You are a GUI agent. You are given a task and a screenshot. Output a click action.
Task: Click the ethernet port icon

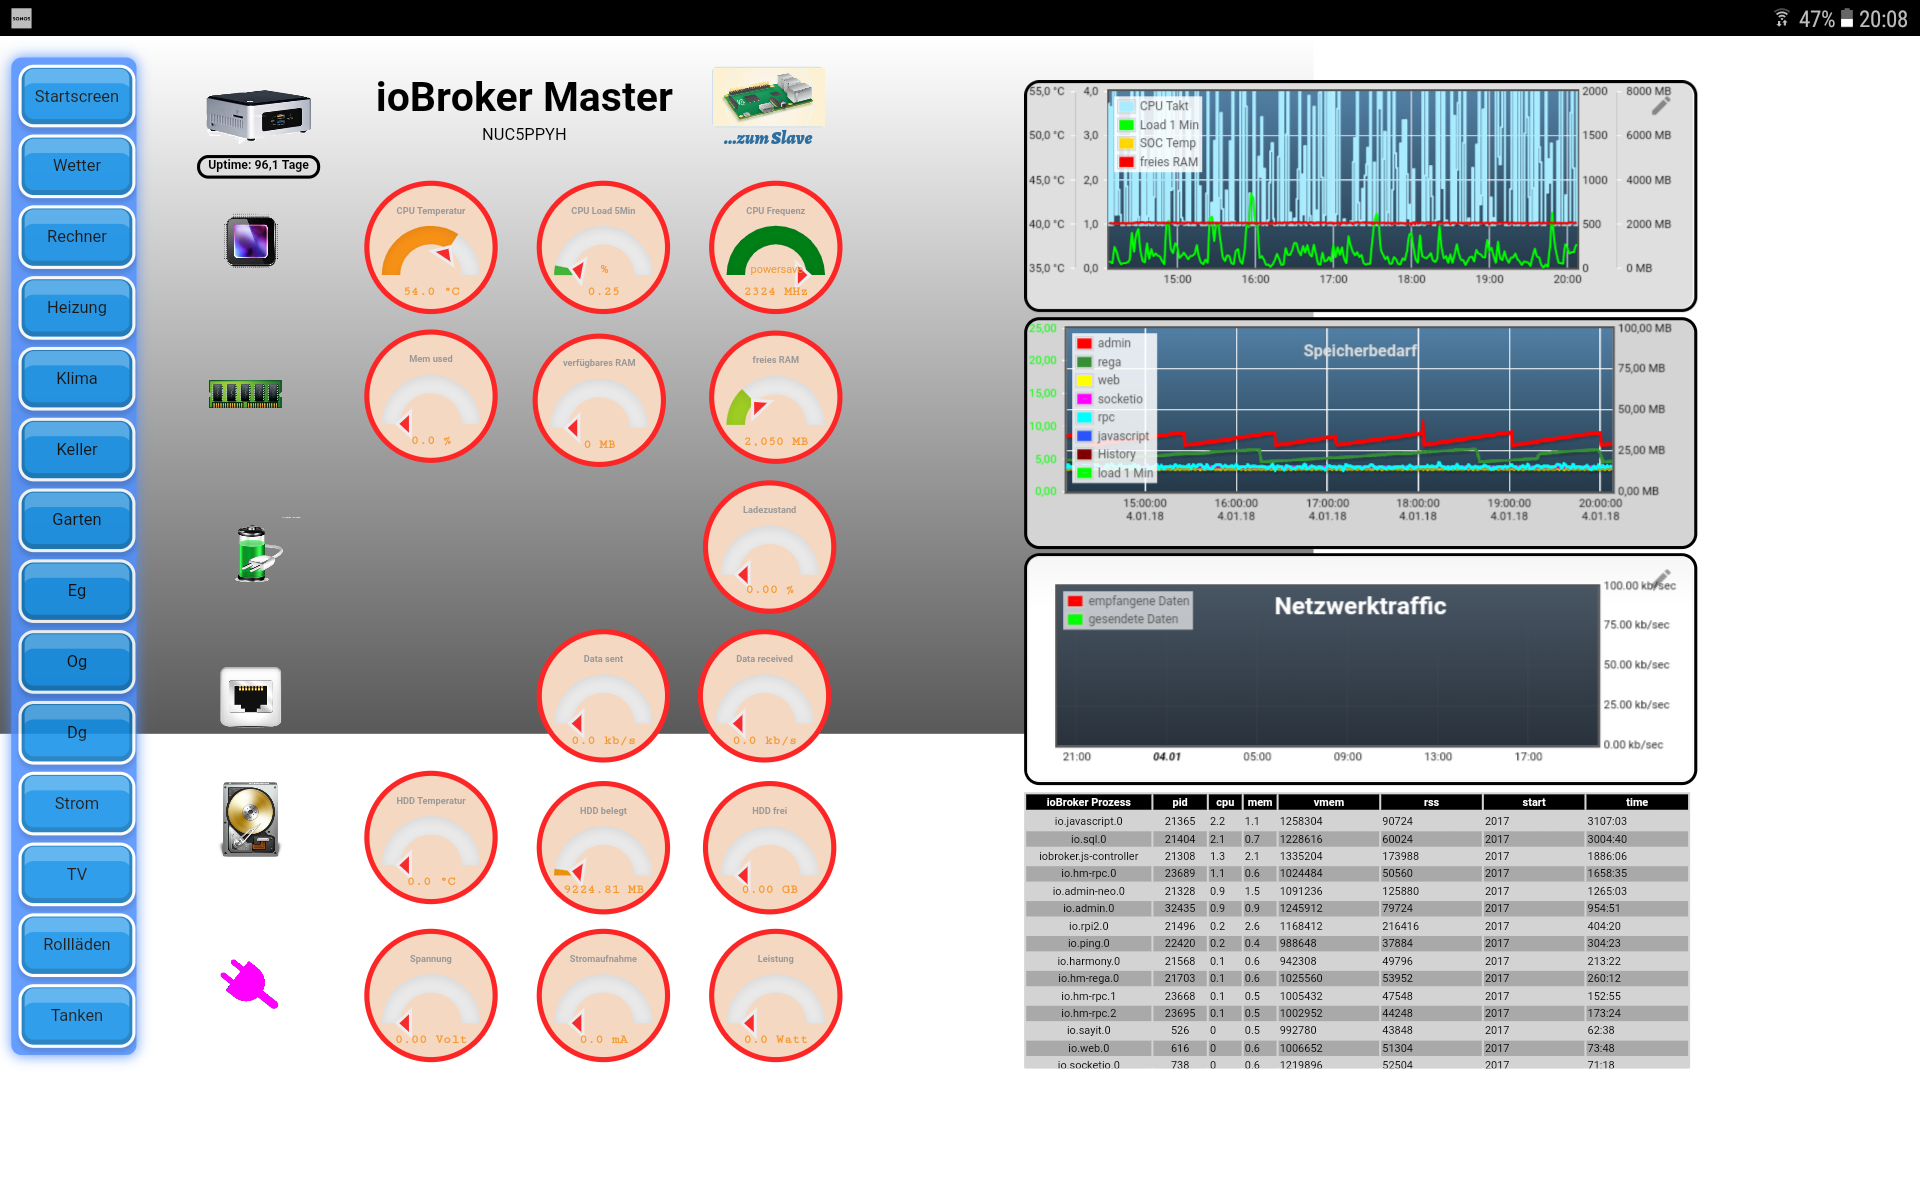[x=250, y=697]
